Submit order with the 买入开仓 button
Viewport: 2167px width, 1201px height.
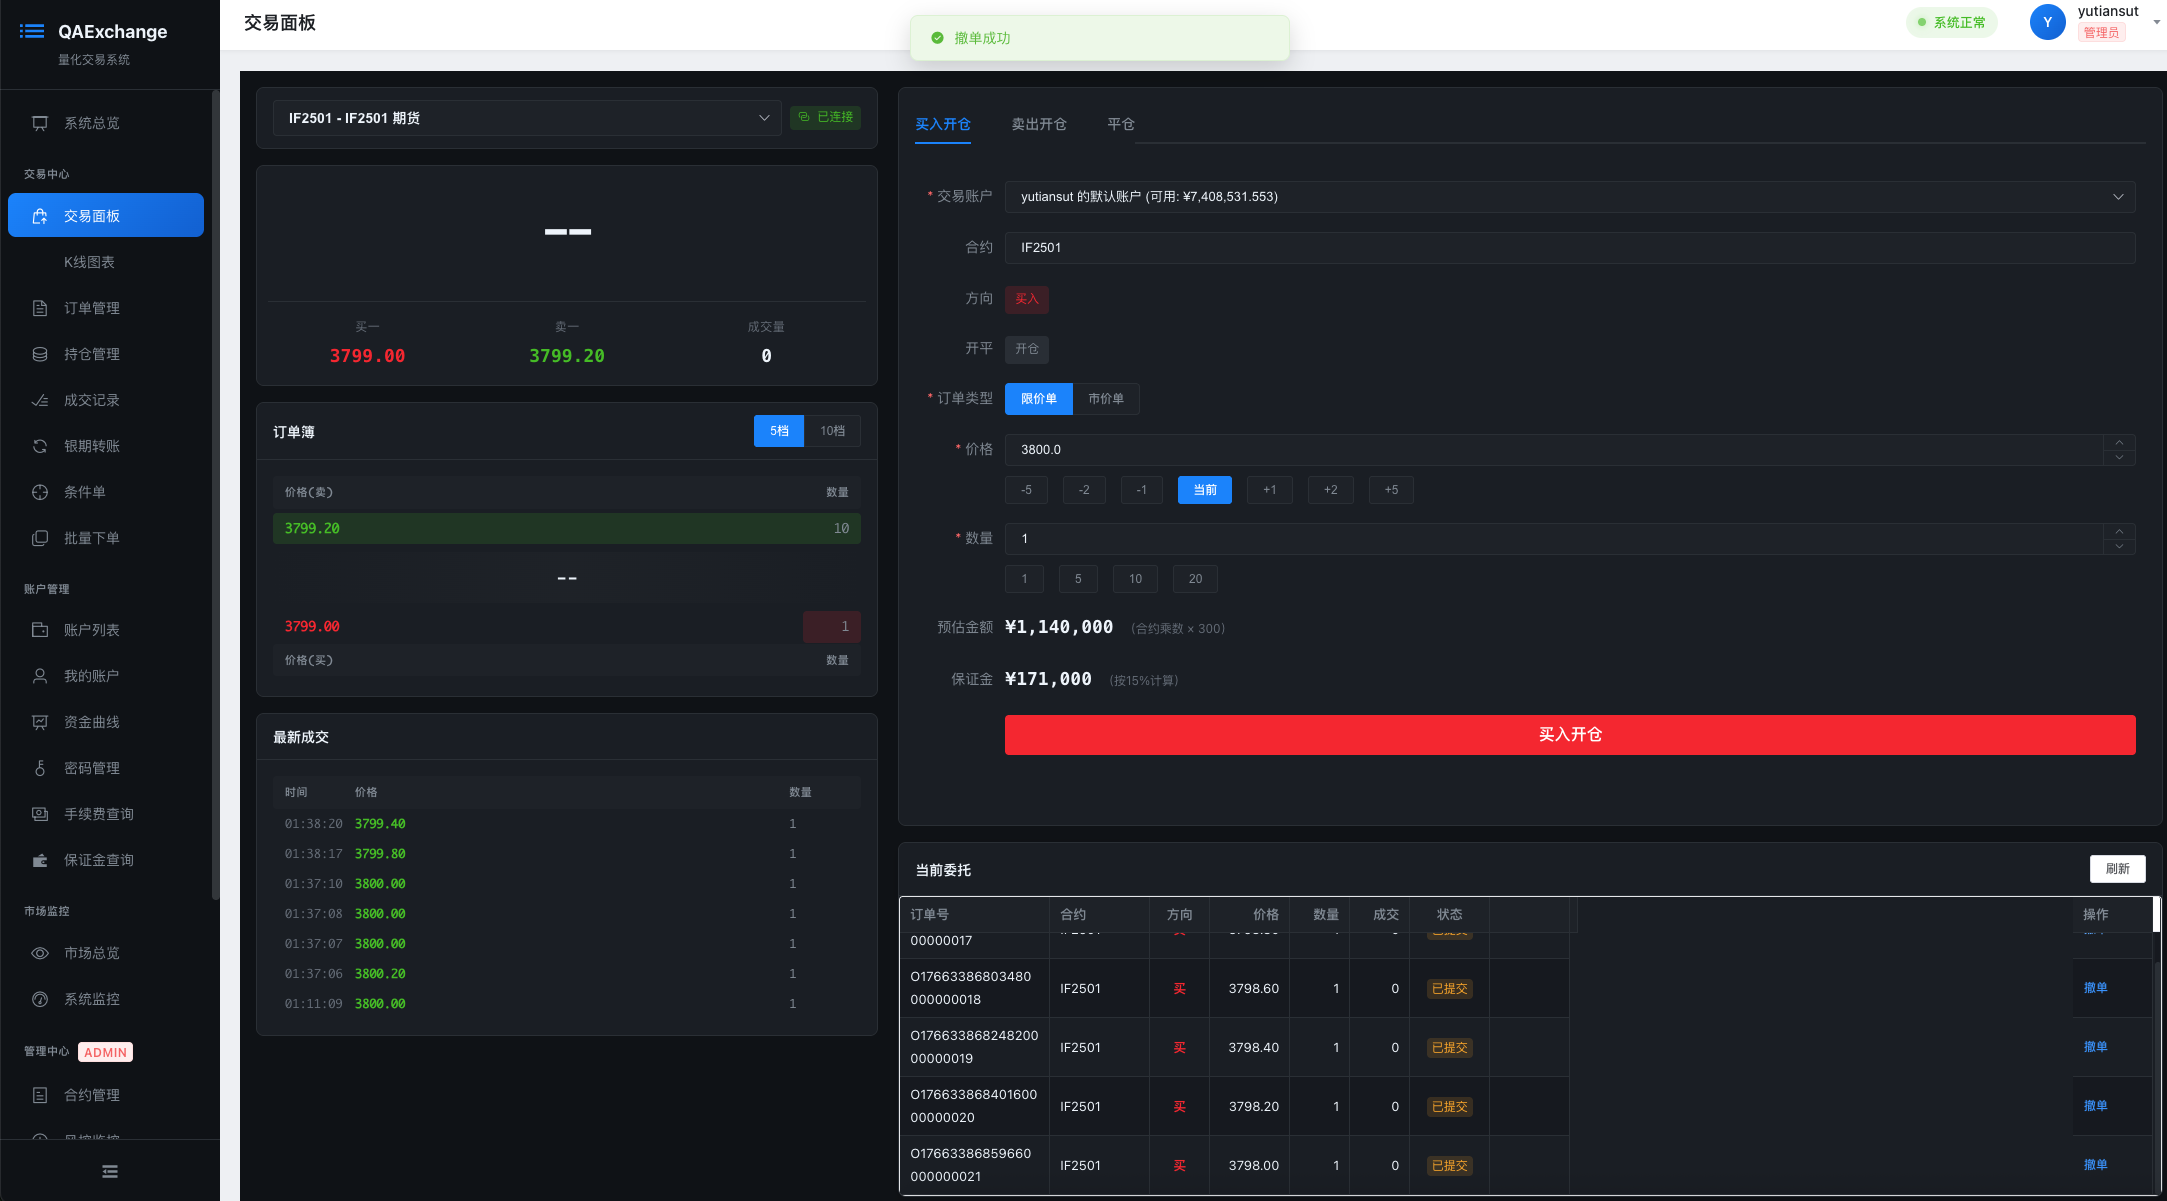coord(1568,734)
